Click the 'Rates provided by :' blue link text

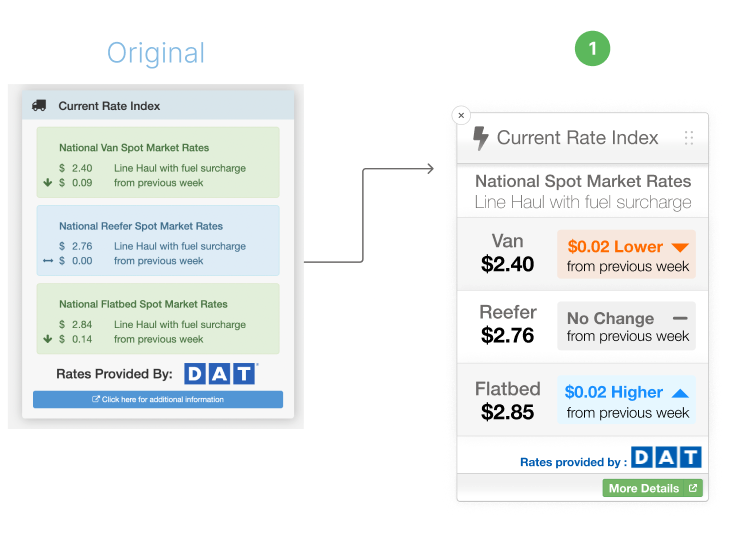tap(573, 462)
